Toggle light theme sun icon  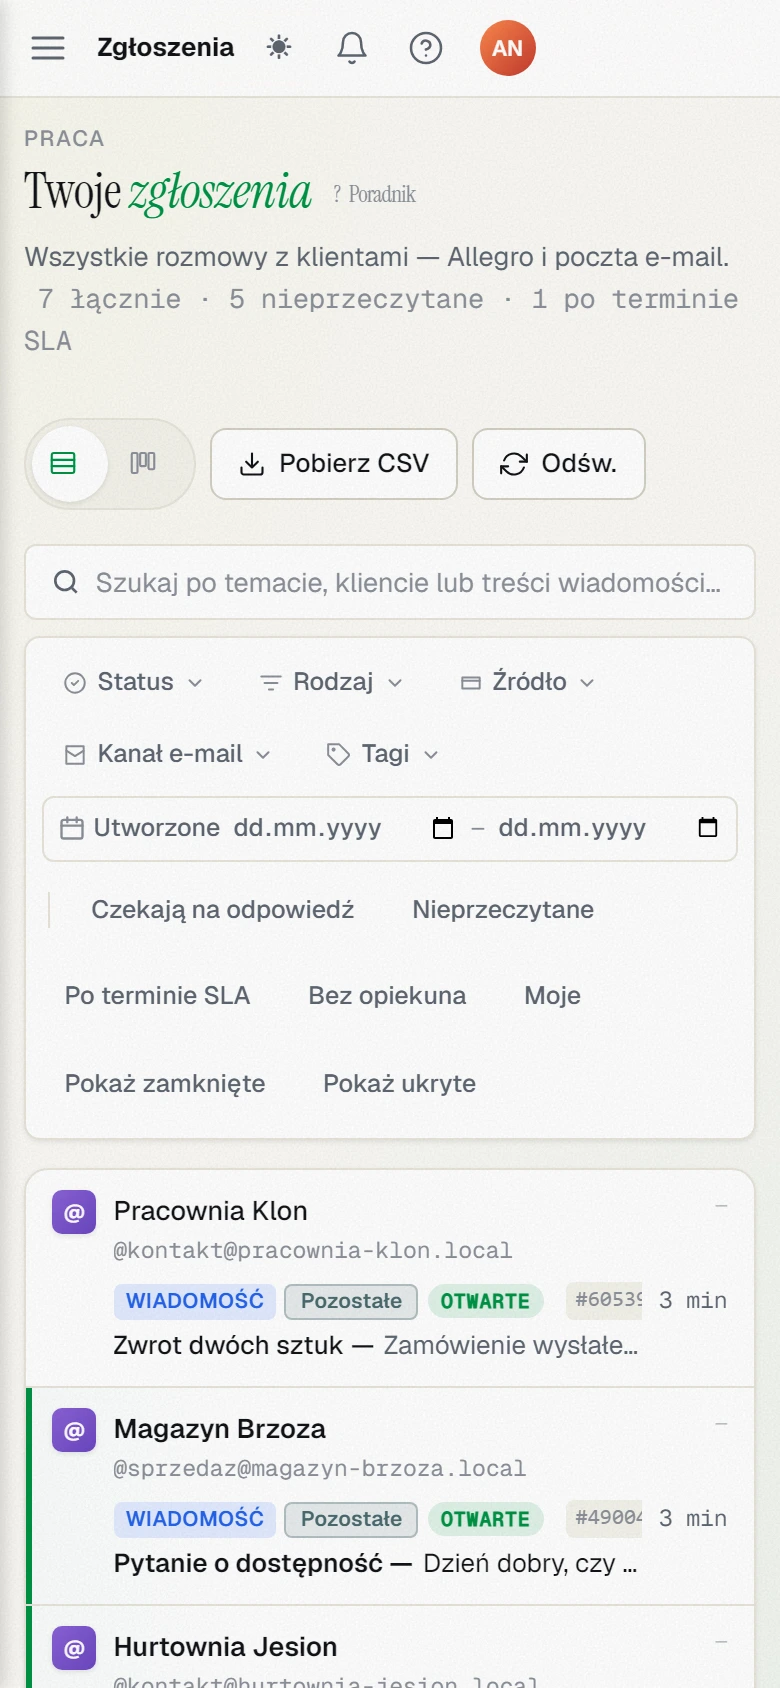279,47
